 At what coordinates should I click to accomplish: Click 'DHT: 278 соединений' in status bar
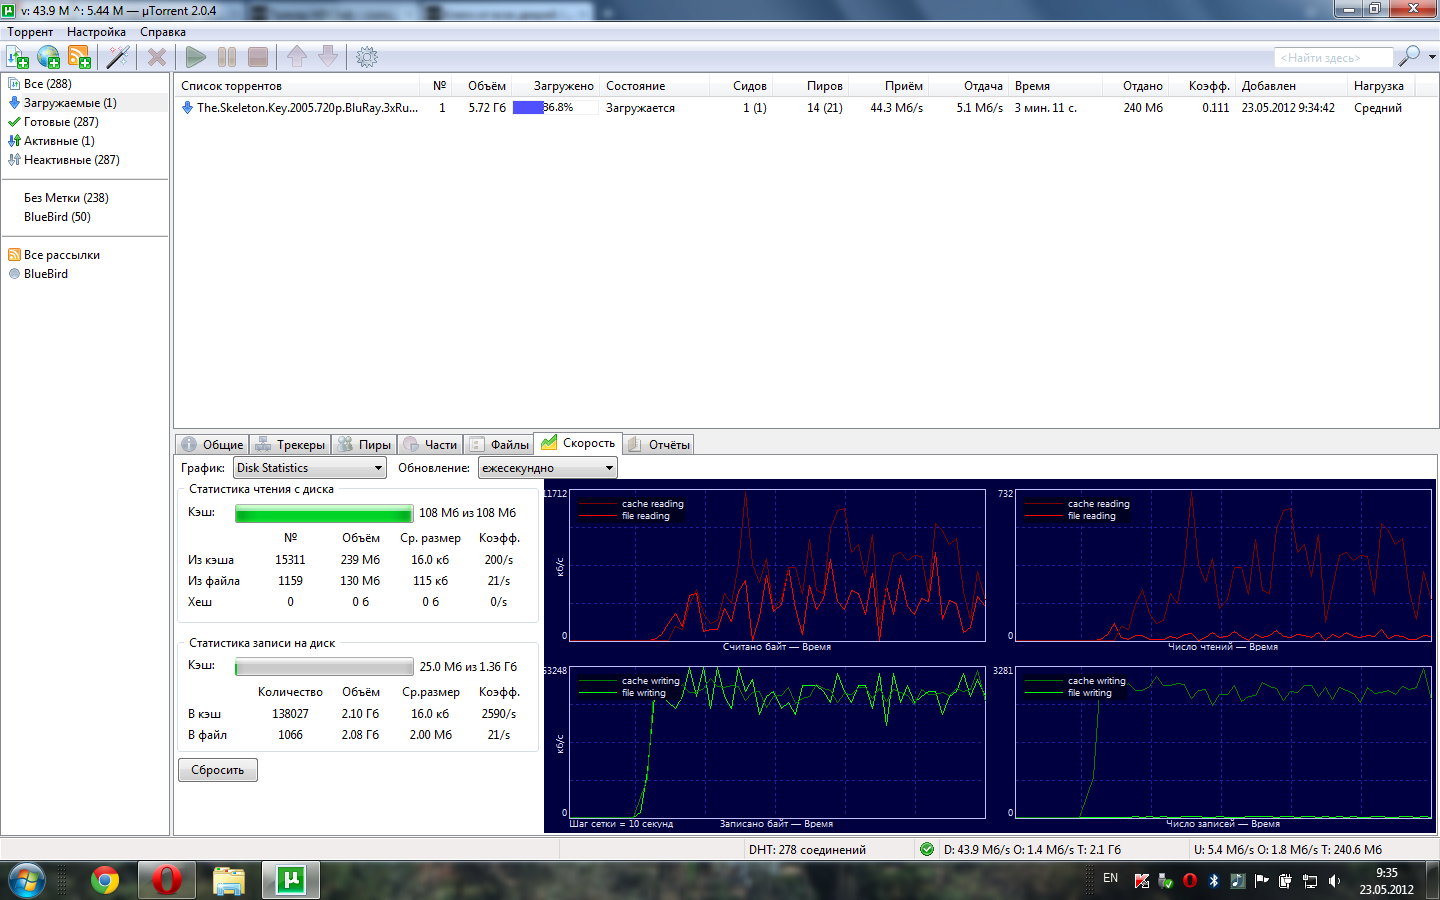click(807, 850)
